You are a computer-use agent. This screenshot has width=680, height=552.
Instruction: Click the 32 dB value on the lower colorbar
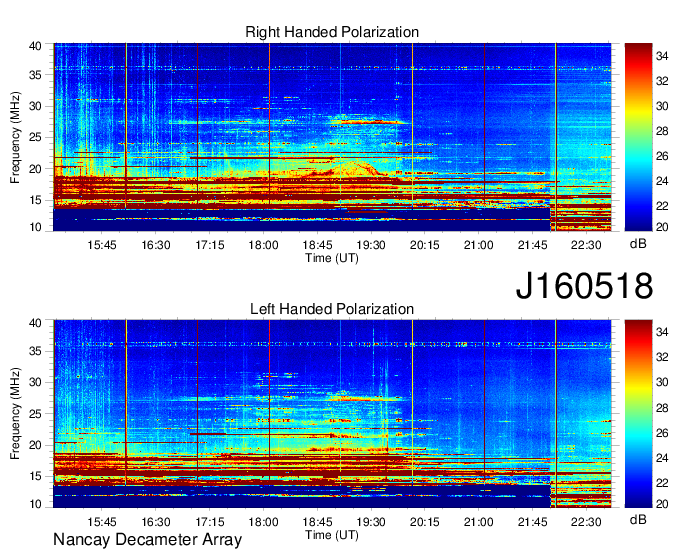[662, 357]
